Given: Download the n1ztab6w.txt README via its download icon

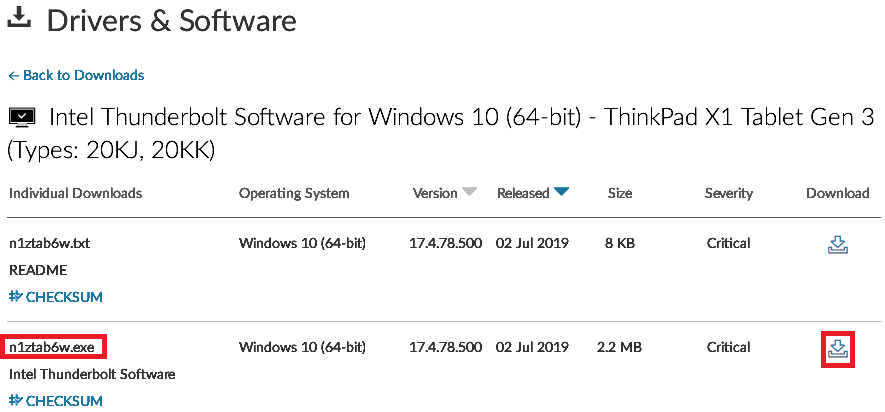Looking at the screenshot, I should (838, 245).
